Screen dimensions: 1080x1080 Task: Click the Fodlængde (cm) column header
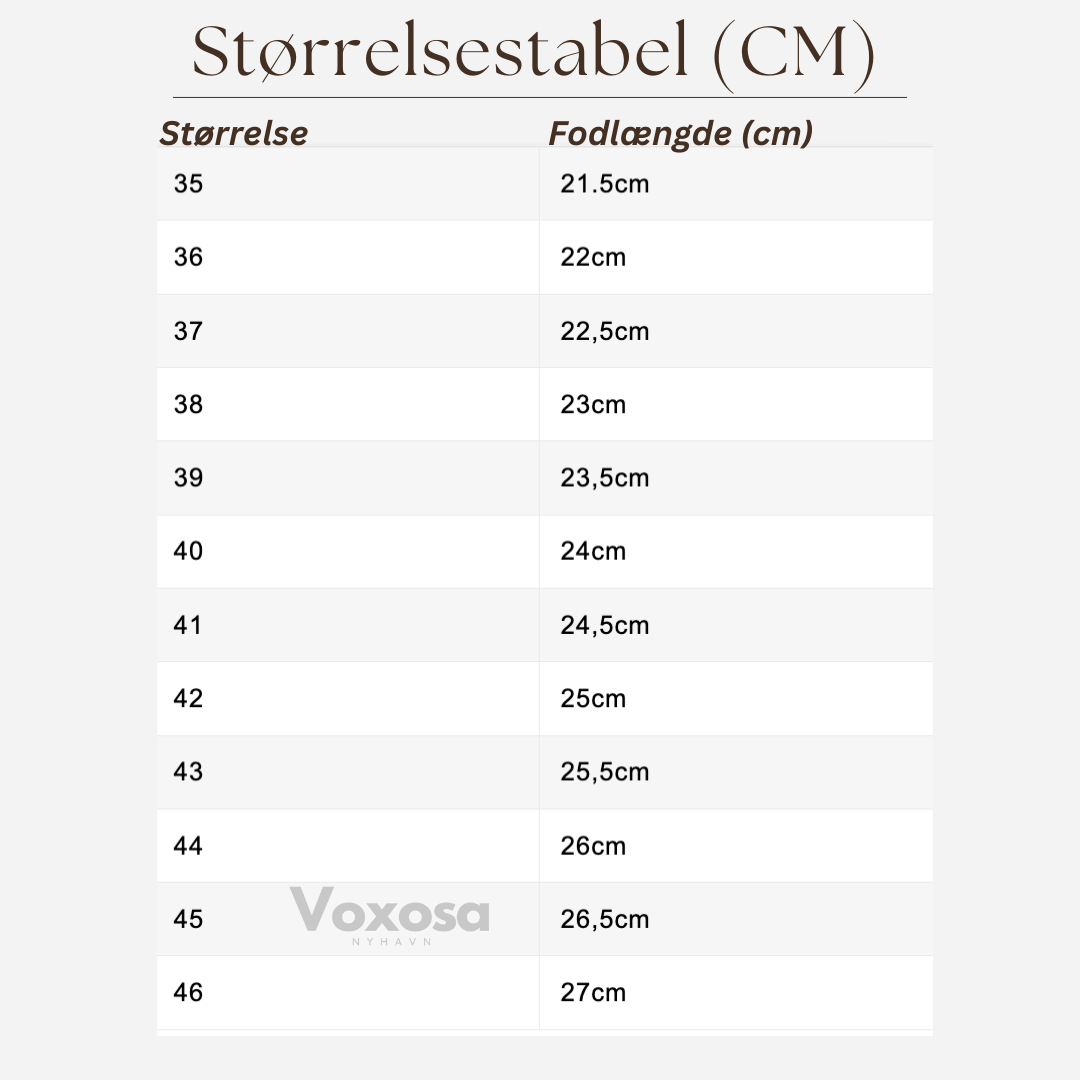click(681, 134)
